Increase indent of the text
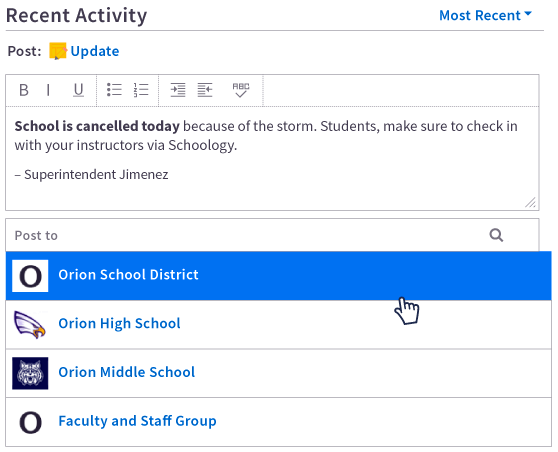This screenshot has width=558, height=452. click(178, 90)
